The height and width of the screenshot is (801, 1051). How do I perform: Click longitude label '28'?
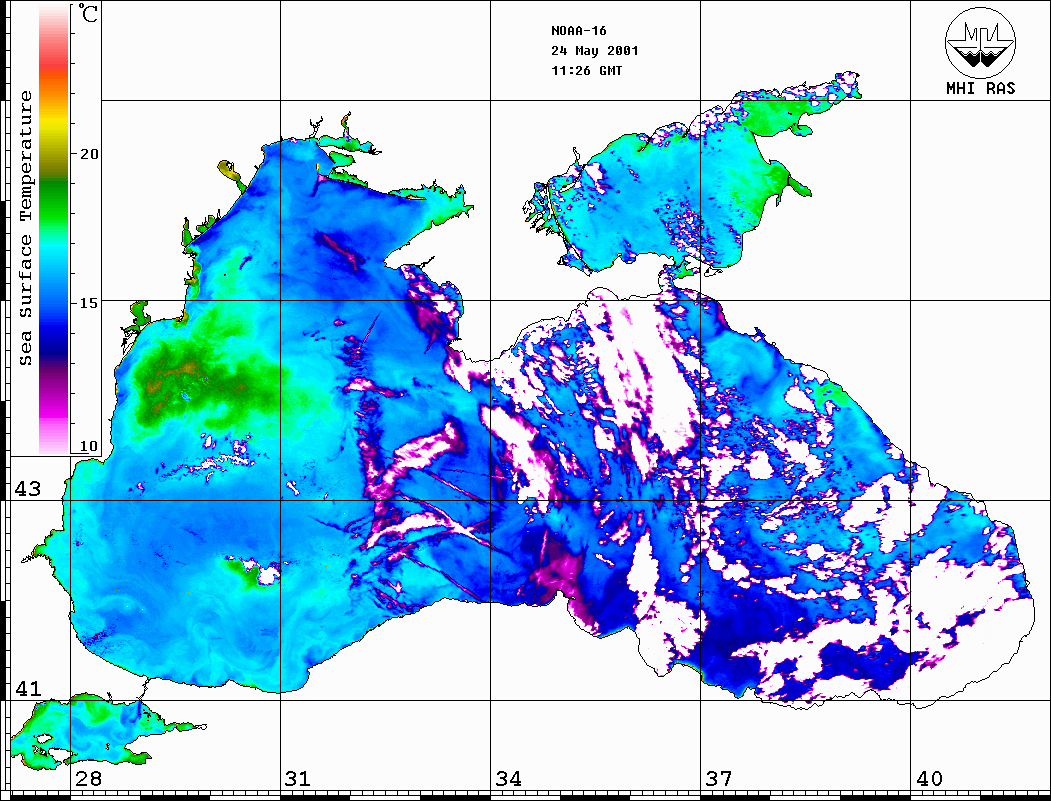88,778
